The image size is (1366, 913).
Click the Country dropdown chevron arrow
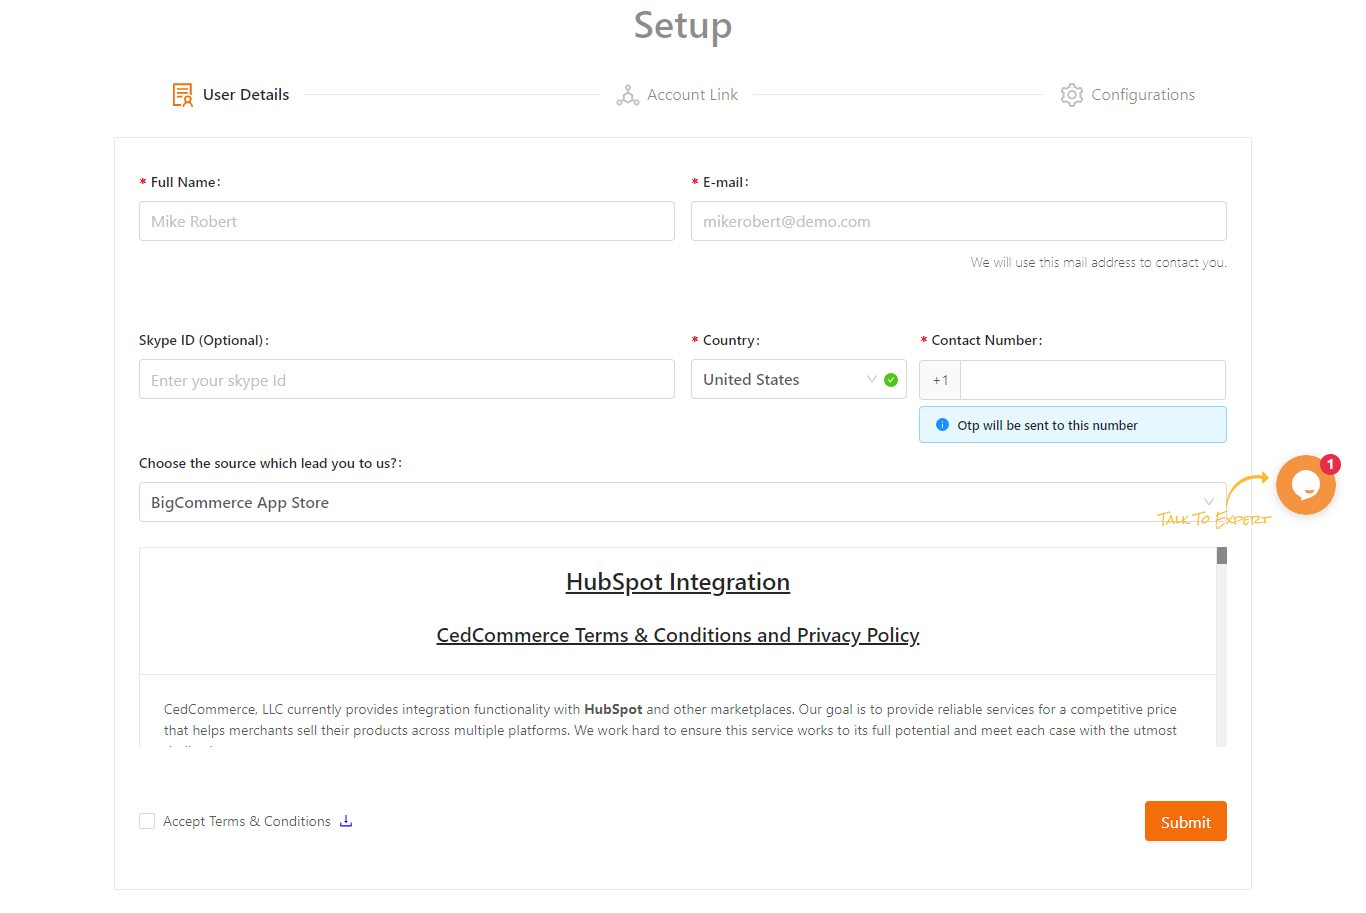coord(871,379)
